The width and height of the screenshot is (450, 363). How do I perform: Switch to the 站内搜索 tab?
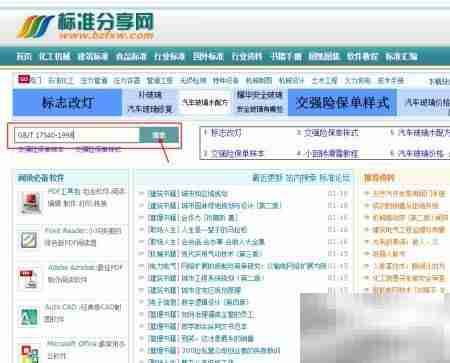[x=301, y=178]
